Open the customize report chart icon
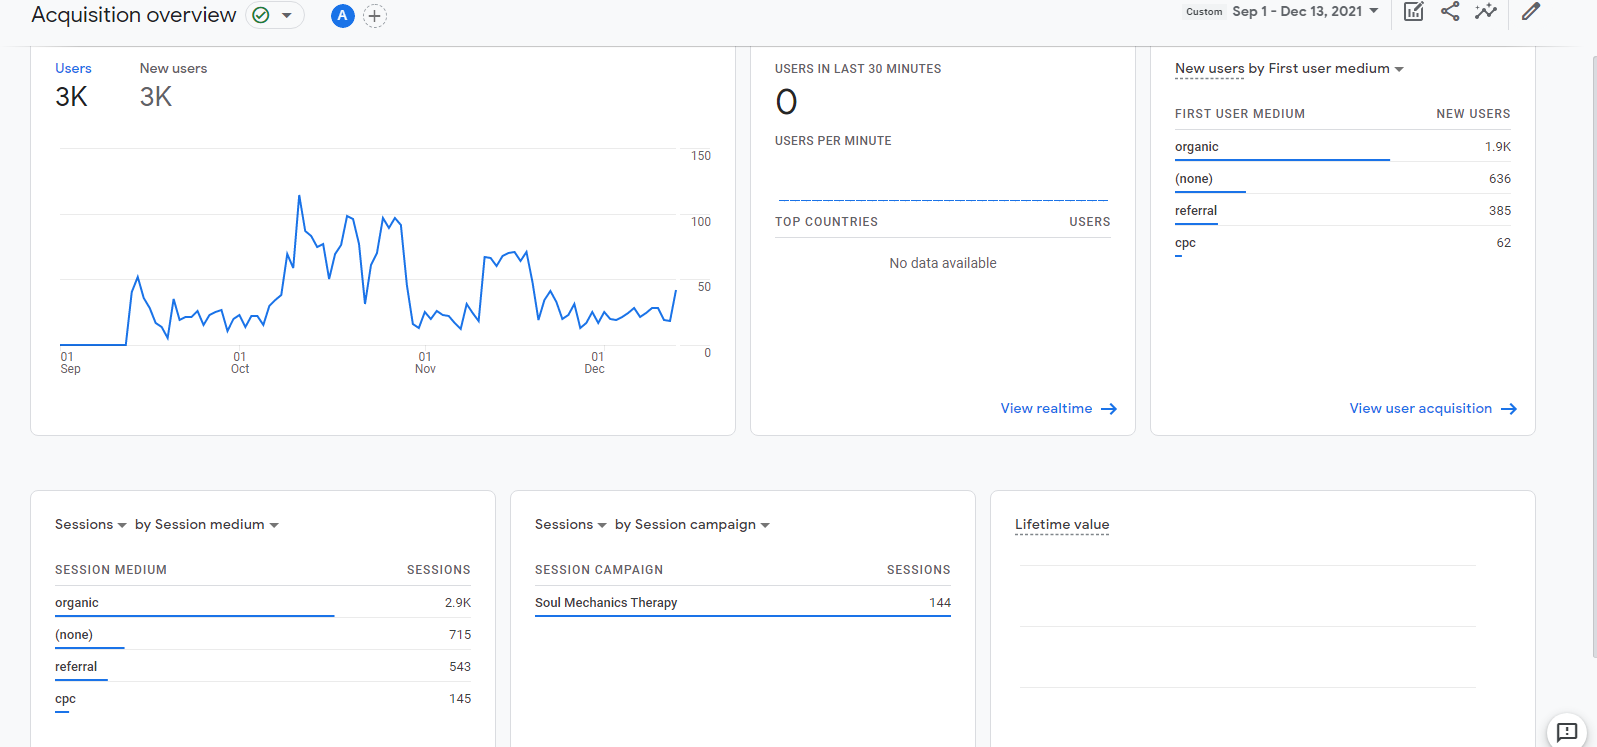The width and height of the screenshot is (1597, 747). coord(1413,11)
